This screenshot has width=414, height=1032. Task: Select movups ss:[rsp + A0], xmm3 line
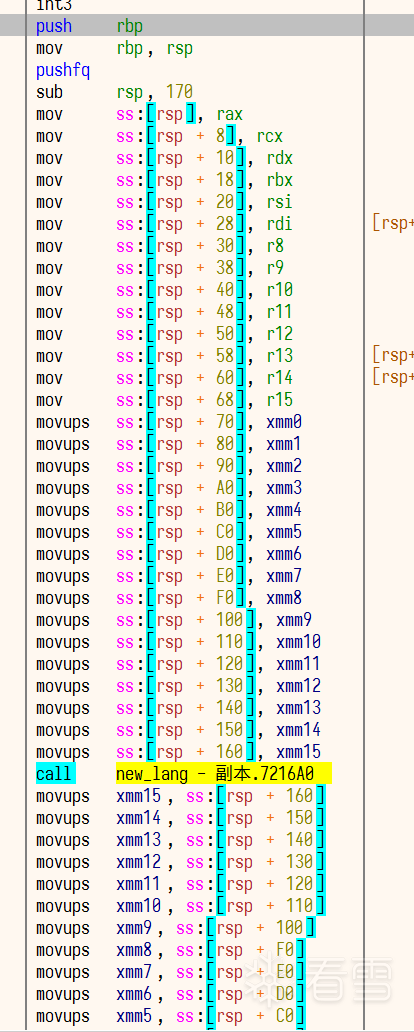click(169, 488)
